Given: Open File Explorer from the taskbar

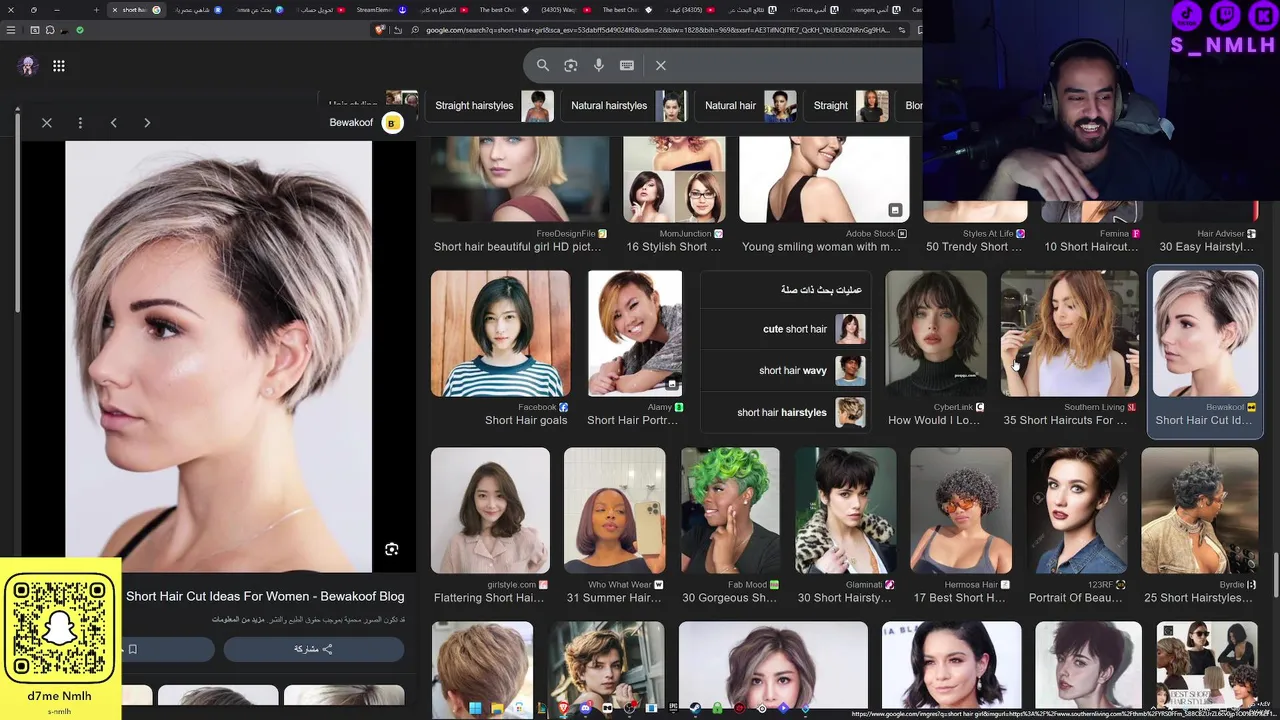Looking at the screenshot, I should pyautogui.click(x=497, y=708).
